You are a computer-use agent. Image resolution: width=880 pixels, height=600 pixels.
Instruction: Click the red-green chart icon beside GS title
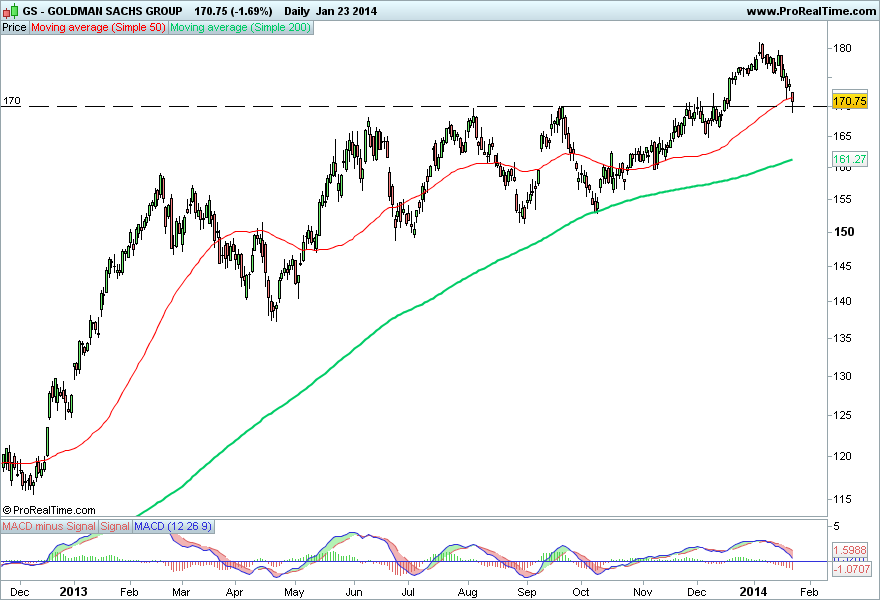click(11, 11)
